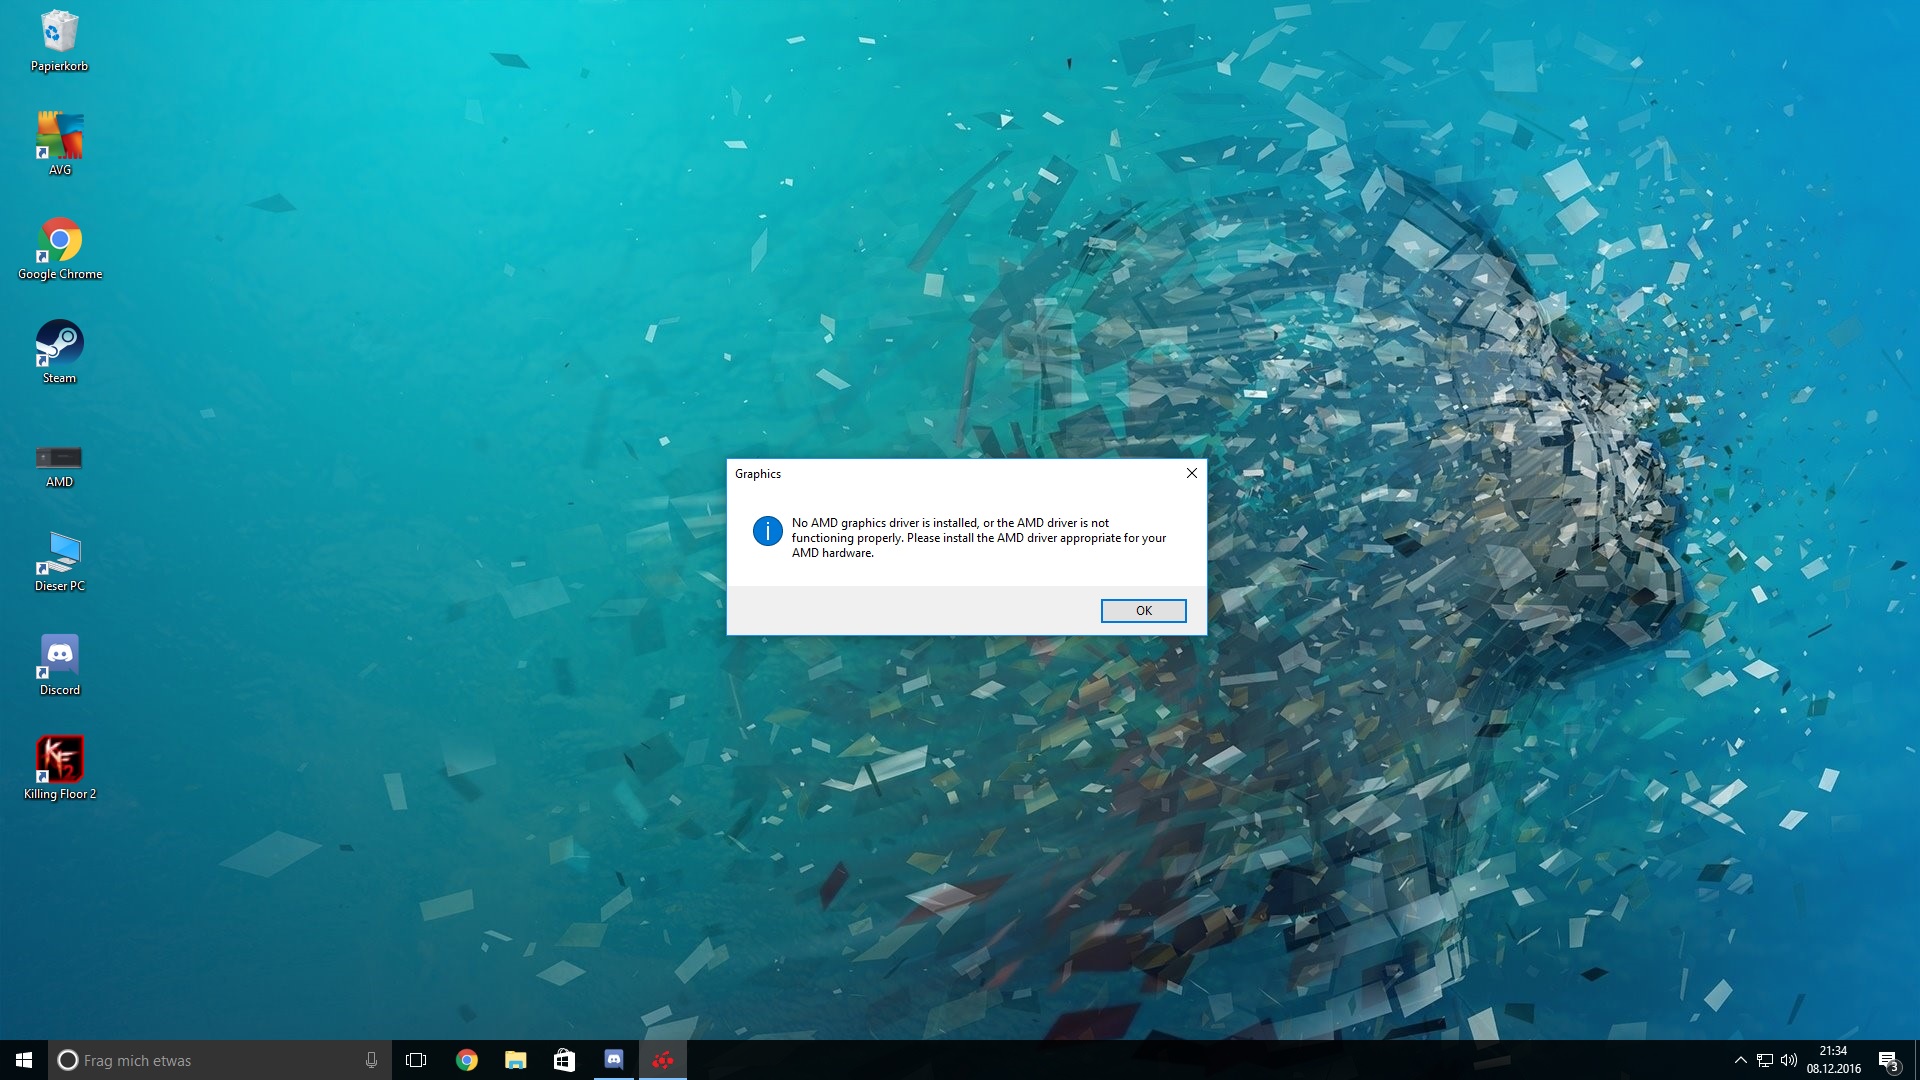
Task: Open the volume control in system tray
Action: (x=1789, y=1060)
